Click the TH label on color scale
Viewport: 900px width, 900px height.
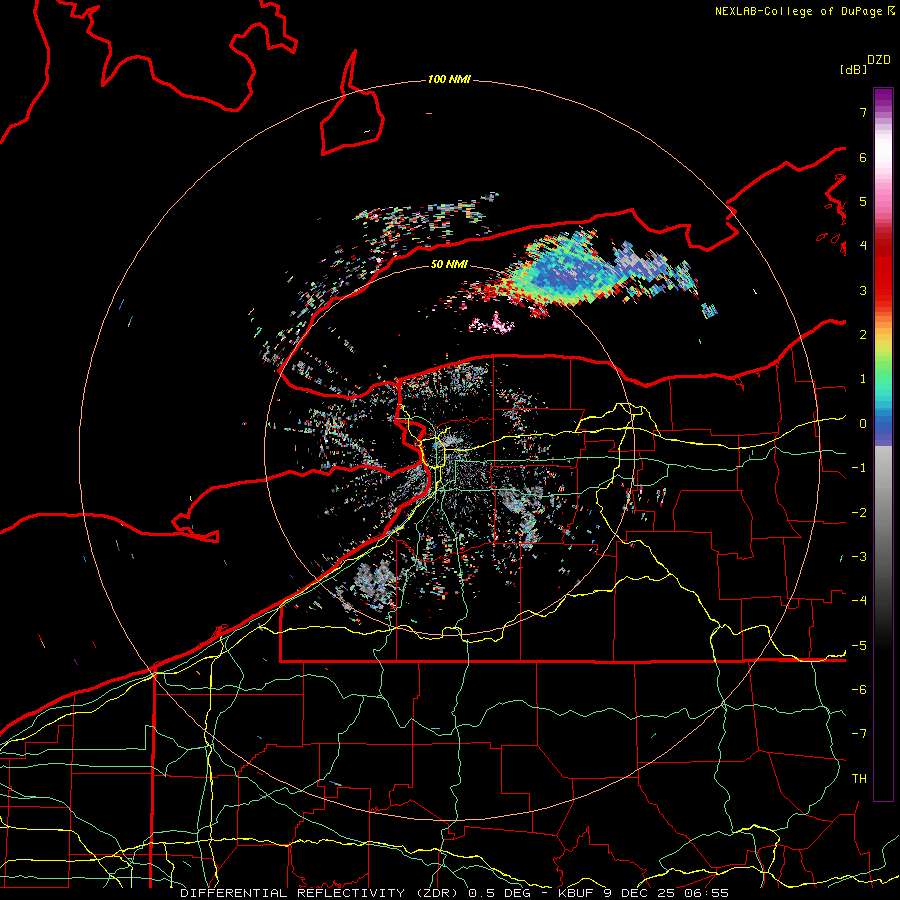click(859, 779)
